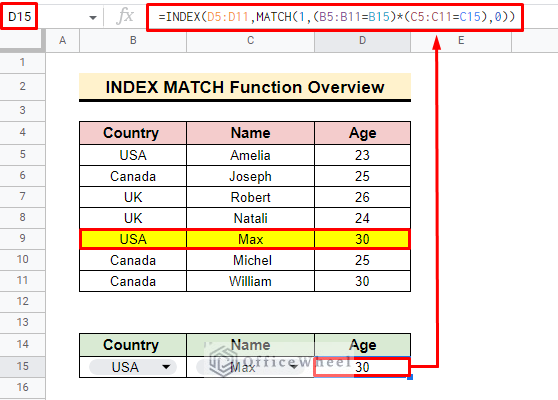Select row 1 header
This screenshot has width=558, height=400.
[22, 62]
